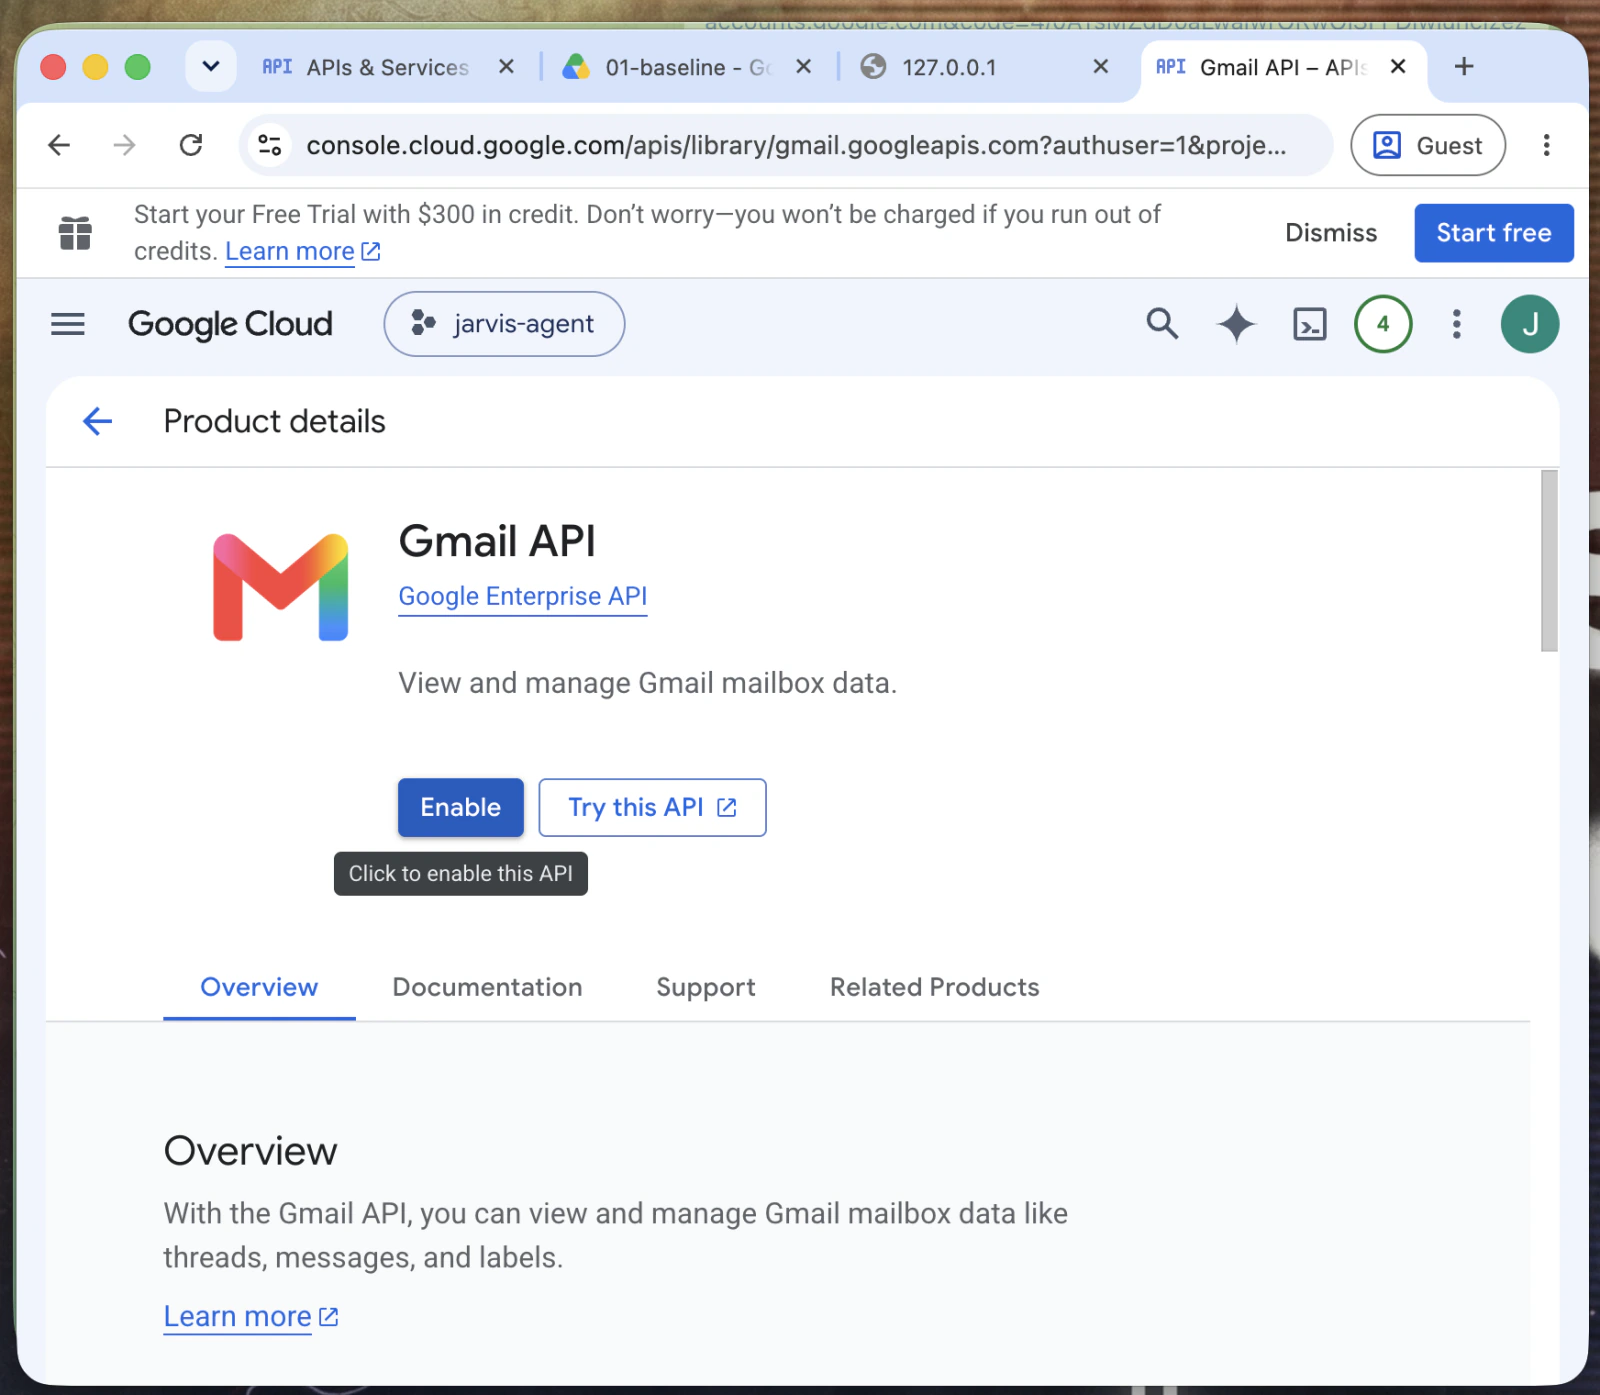Viewport: 1600px width, 1395px height.
Task: Activate Cloud Shell terminal icon
Action: point(1310,324)
